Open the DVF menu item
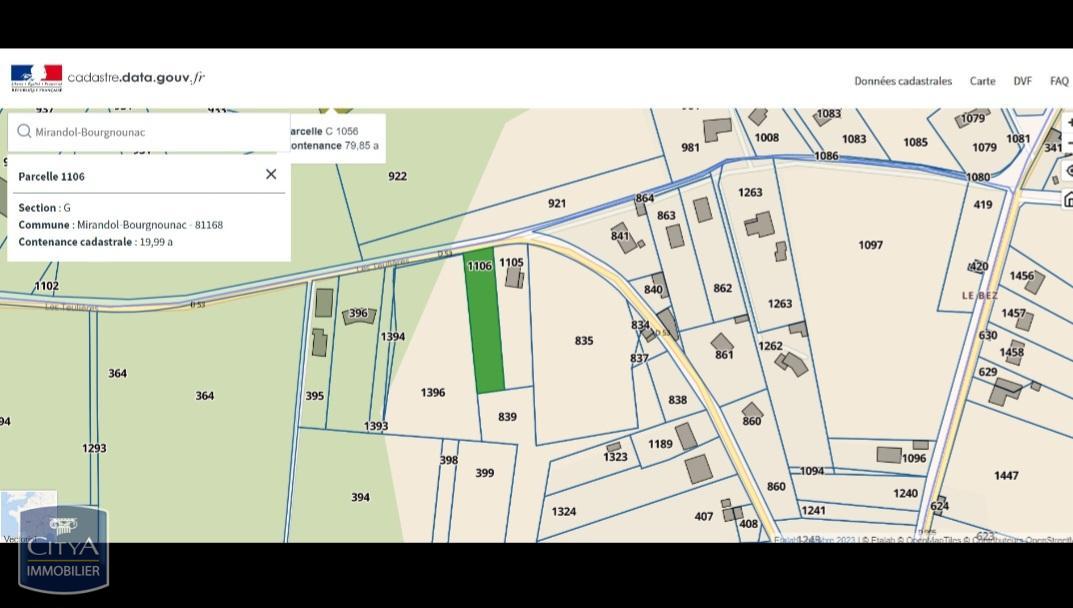 [x=1022, y=81]
